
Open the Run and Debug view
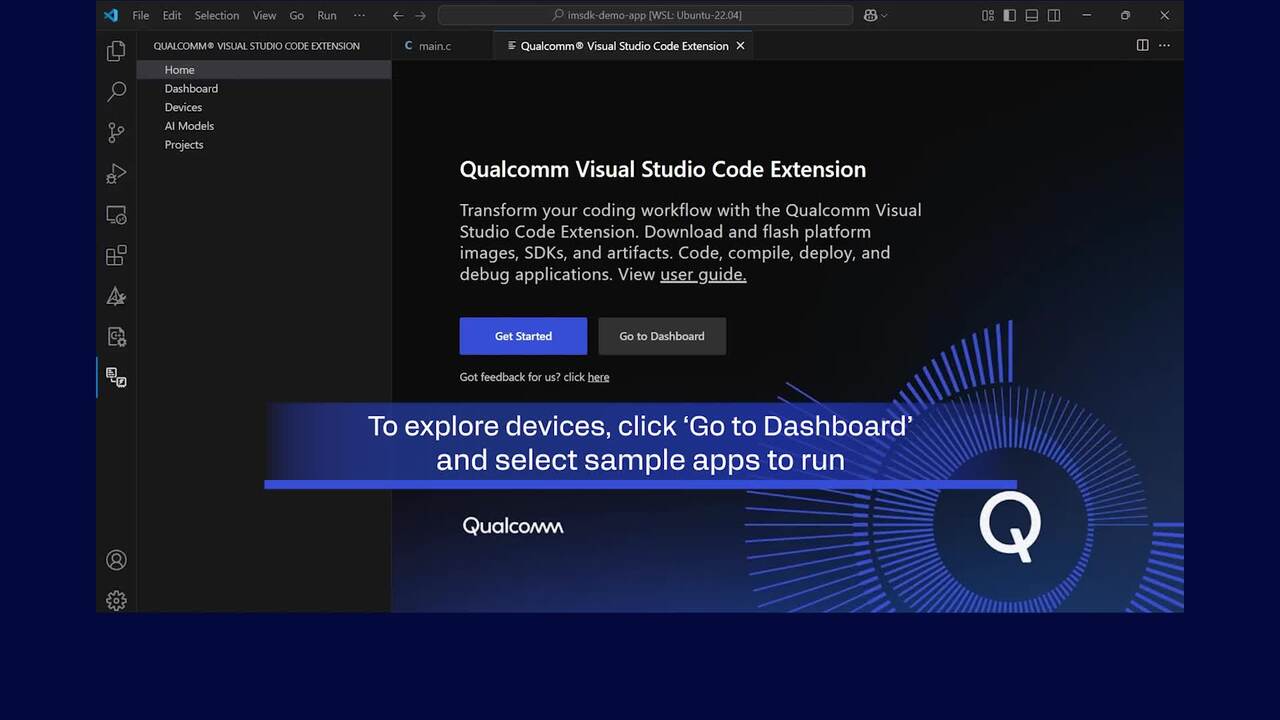click(x=116, y=174)
